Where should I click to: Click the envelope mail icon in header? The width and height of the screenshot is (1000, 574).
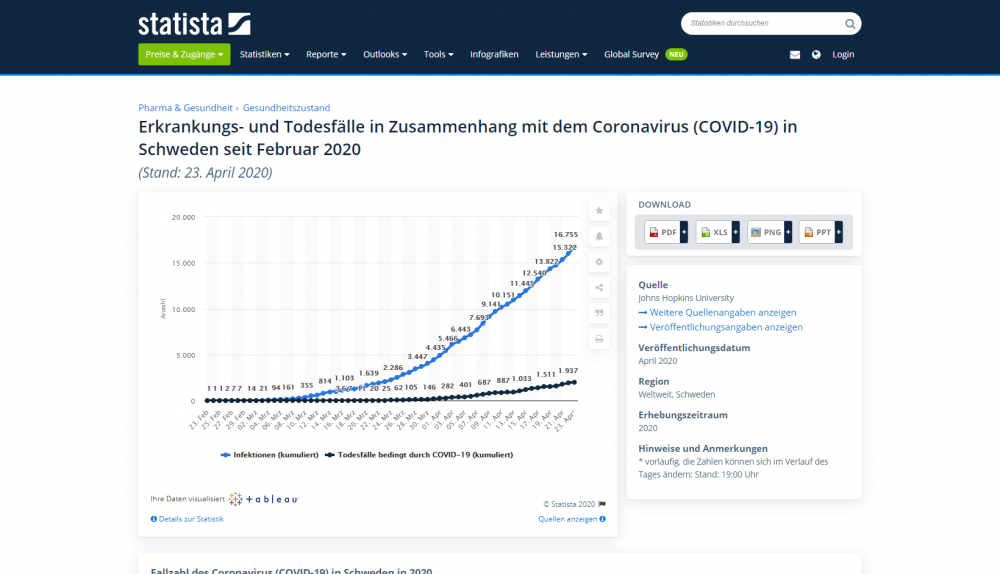(795, 55)
